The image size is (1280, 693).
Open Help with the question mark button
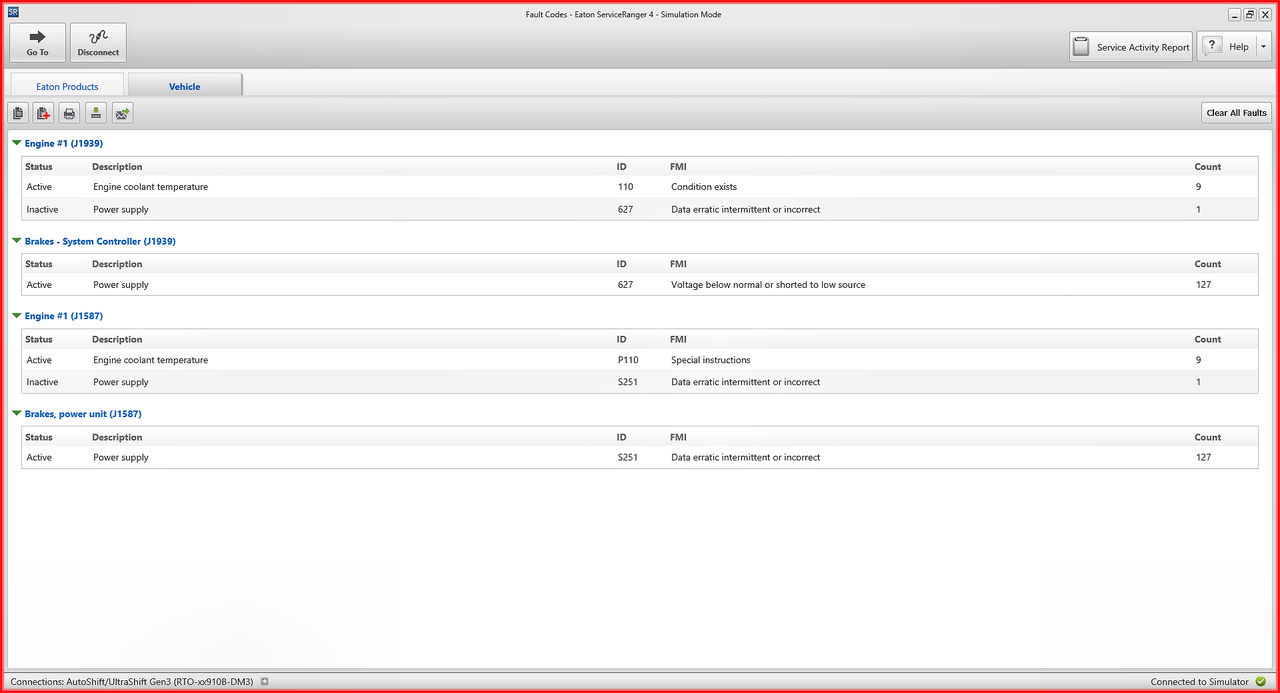1226,47
